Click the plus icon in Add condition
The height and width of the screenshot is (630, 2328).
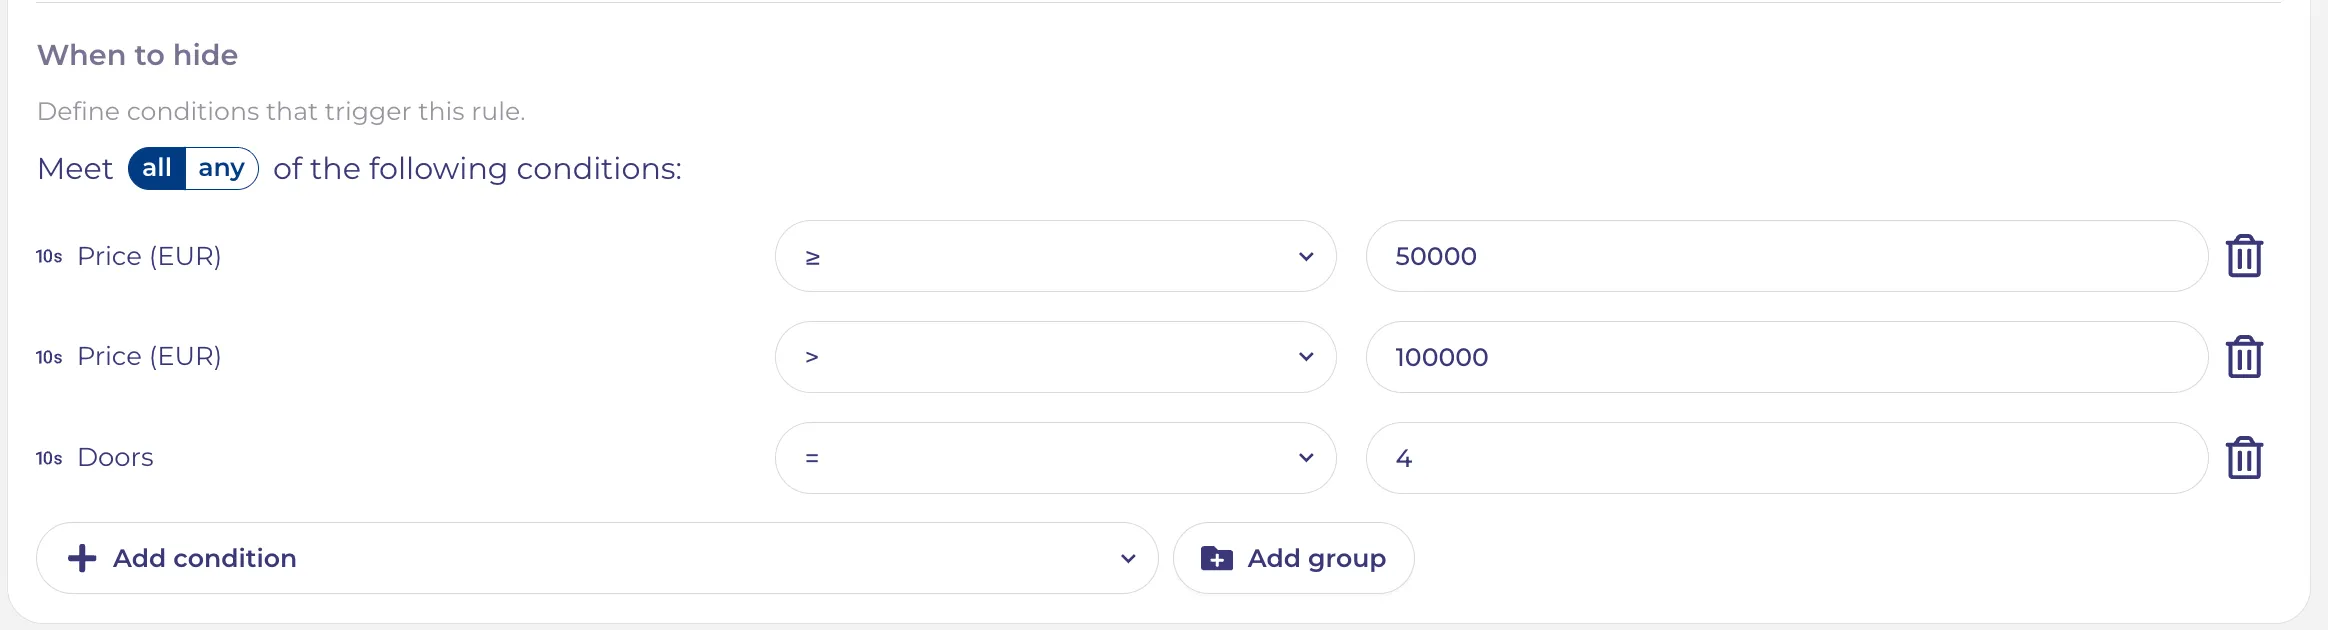tap(82, 558)
